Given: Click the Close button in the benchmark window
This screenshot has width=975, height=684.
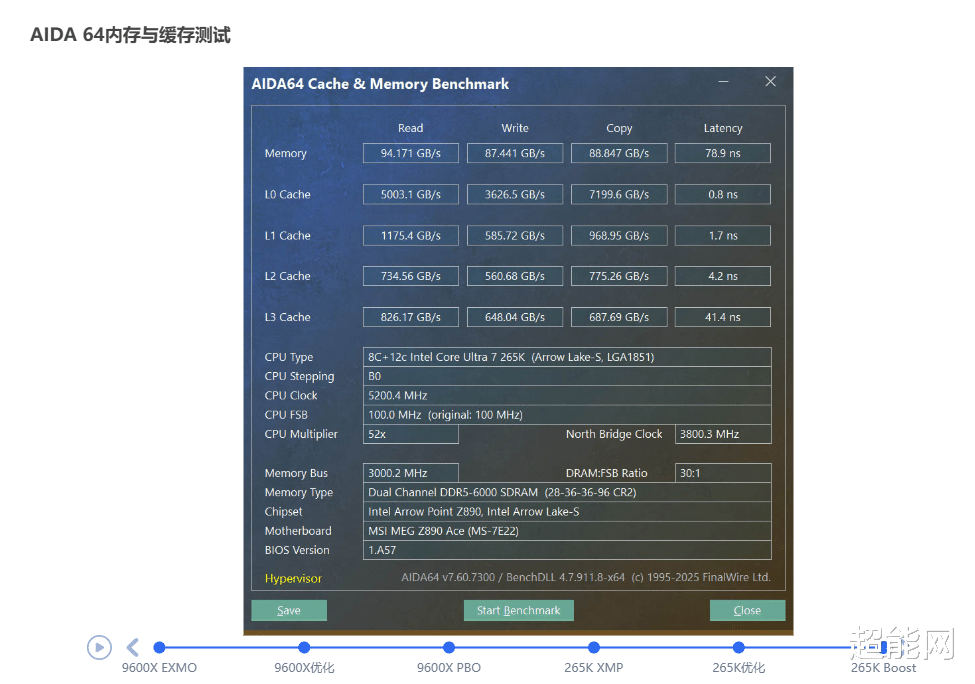Looking at the screenshot, I should click(x=747, y=610).
